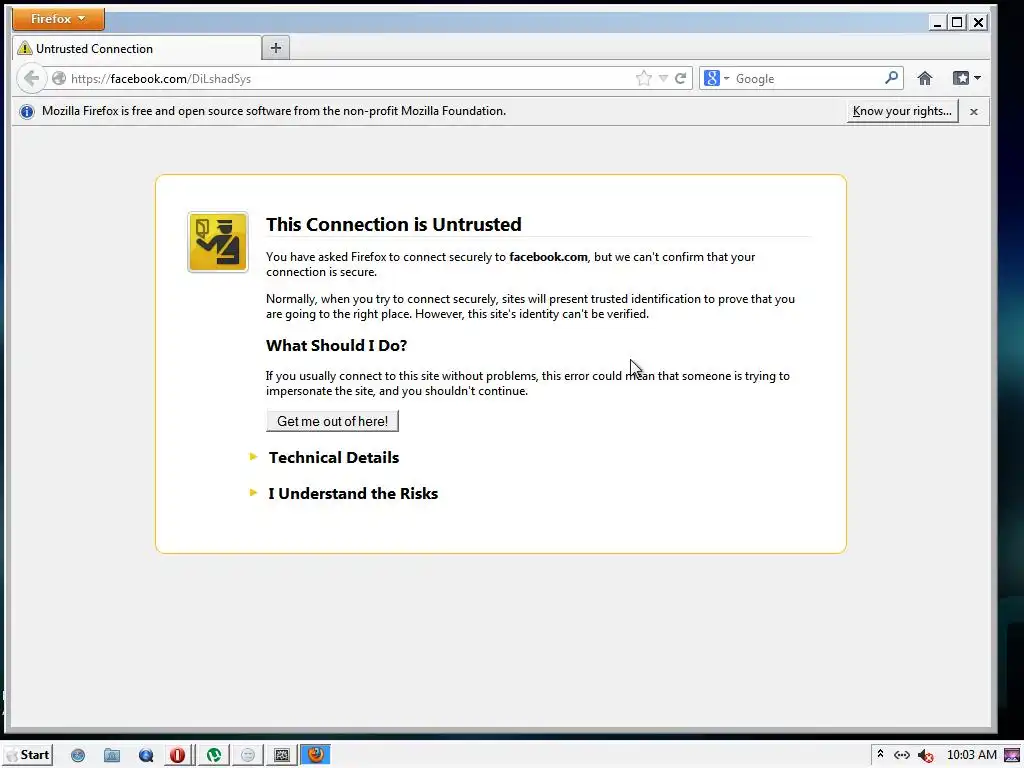Click the yellow passport officer warning icon
Image resolution: width=1024 pixels, height=768 pixels.
coord(217,242)
